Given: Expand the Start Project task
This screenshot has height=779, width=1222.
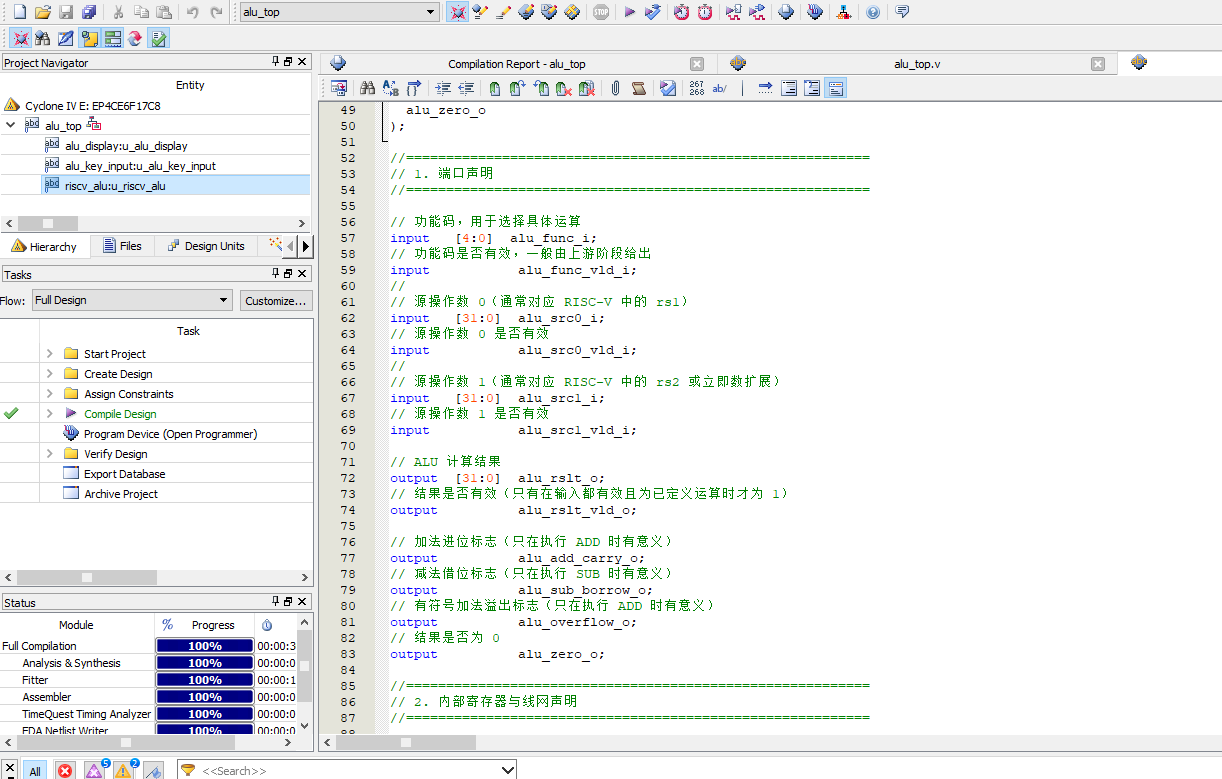Looking at the screenshot, I should 50,354.
